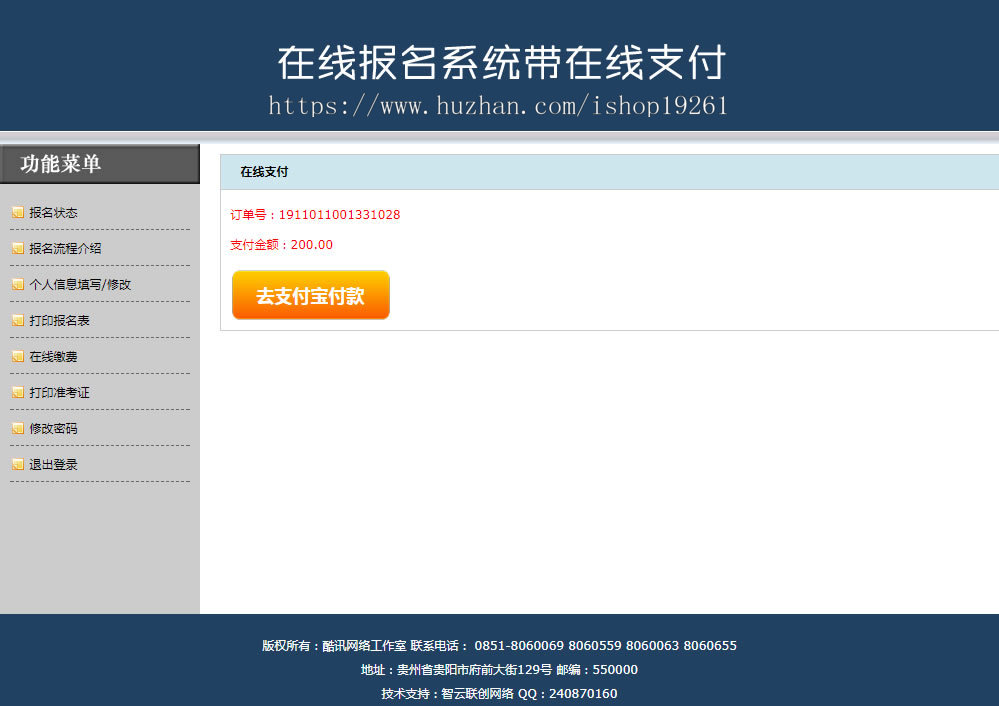Click the icon beside 报名状态
Viewport: 999px width, 706px height.
[18, 212]
